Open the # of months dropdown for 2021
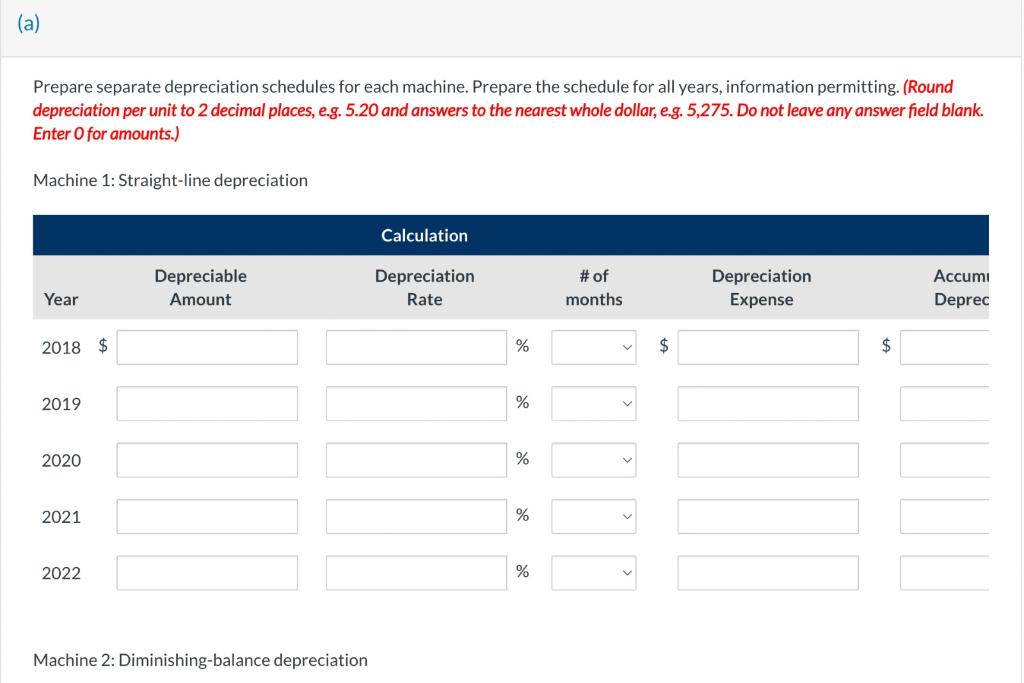 593,516
